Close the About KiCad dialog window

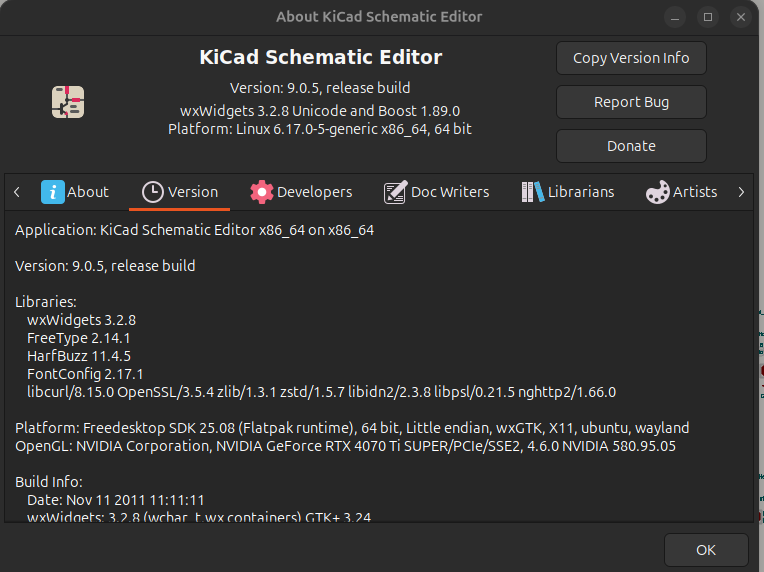738,17
